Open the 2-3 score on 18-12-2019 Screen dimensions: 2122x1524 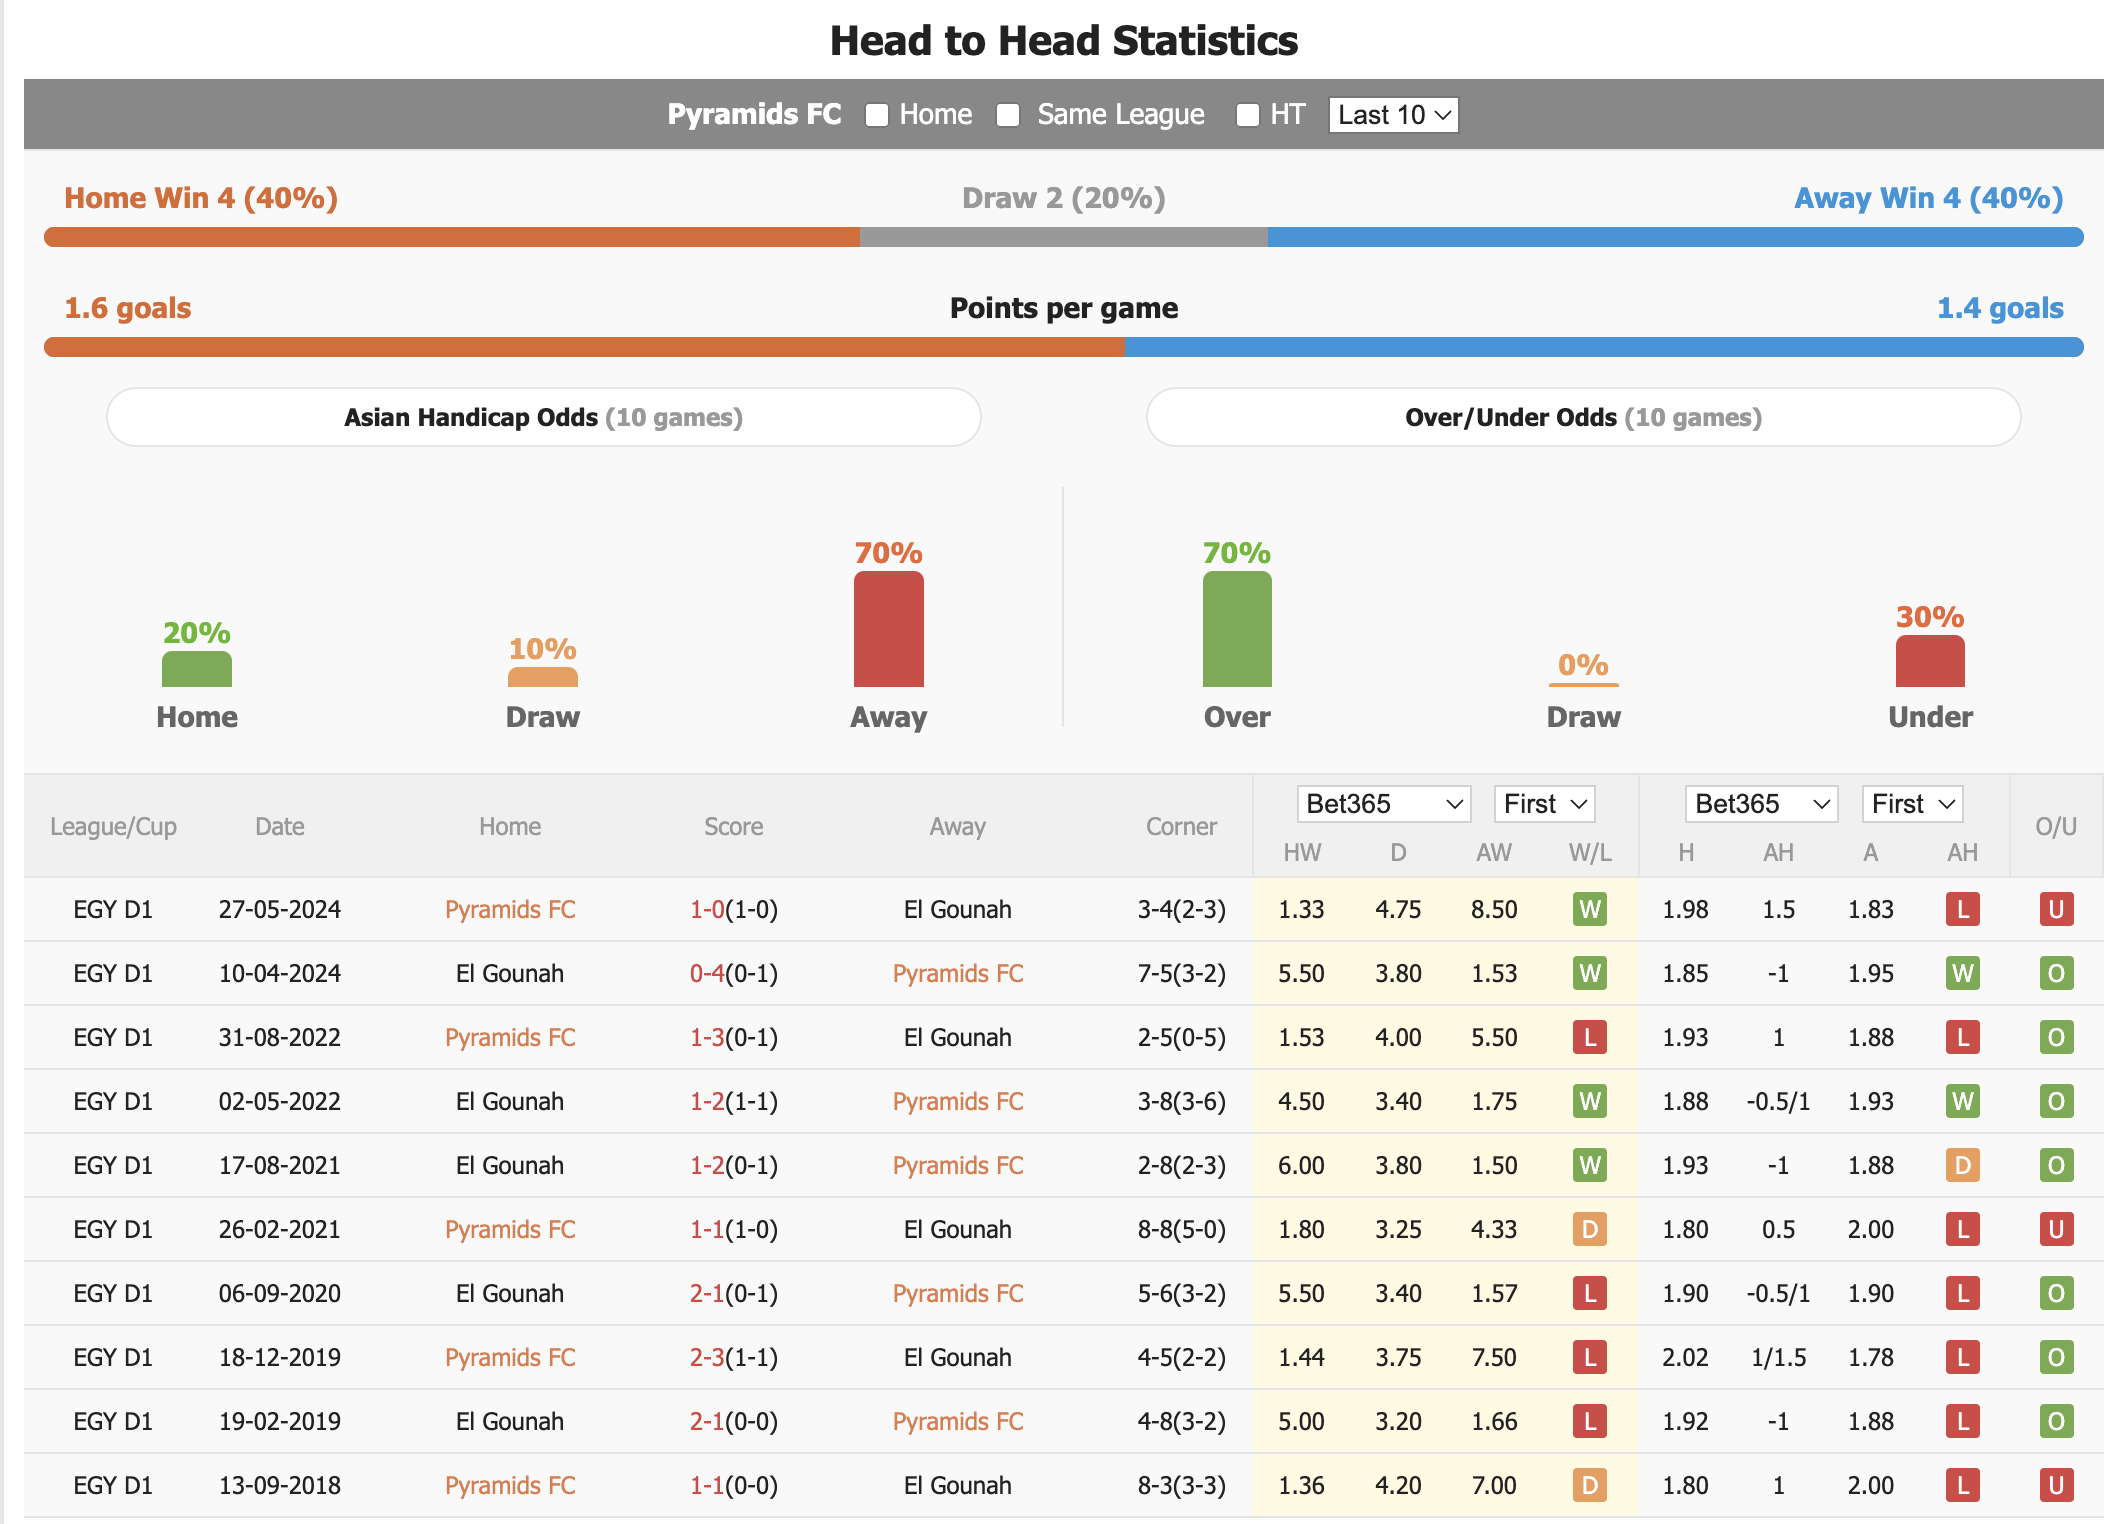pos(707,1357)
